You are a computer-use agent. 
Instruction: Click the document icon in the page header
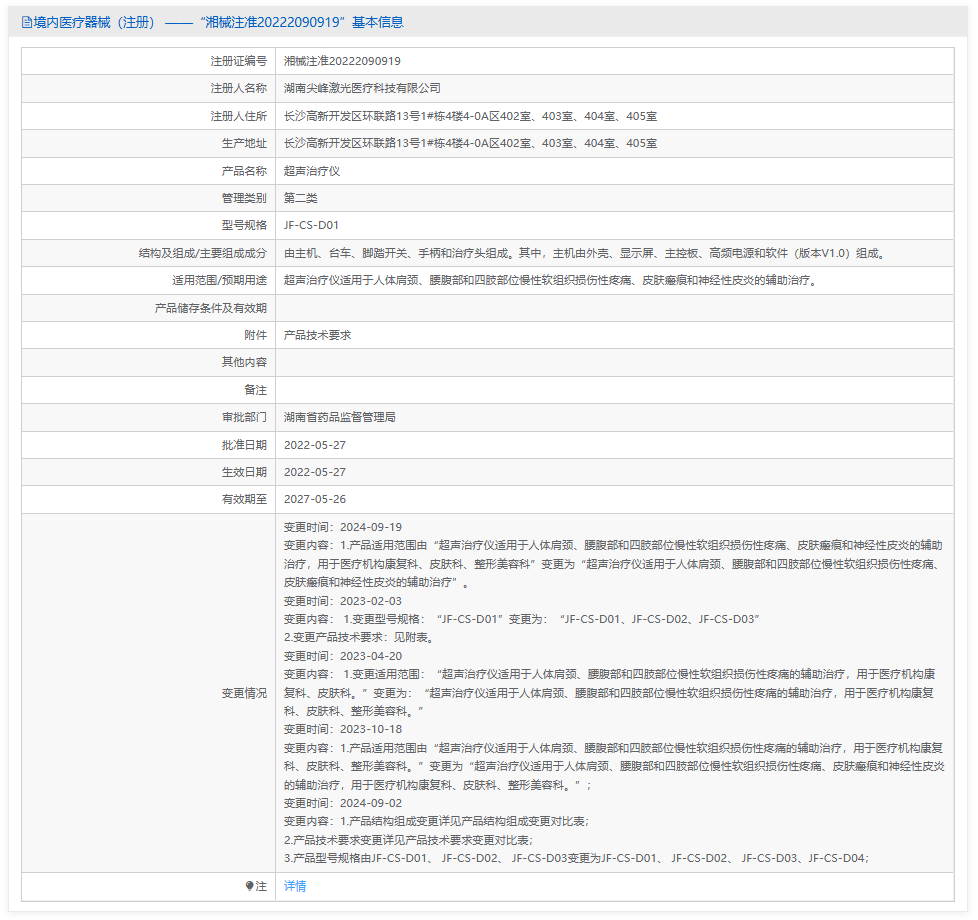tap(27, 22)
